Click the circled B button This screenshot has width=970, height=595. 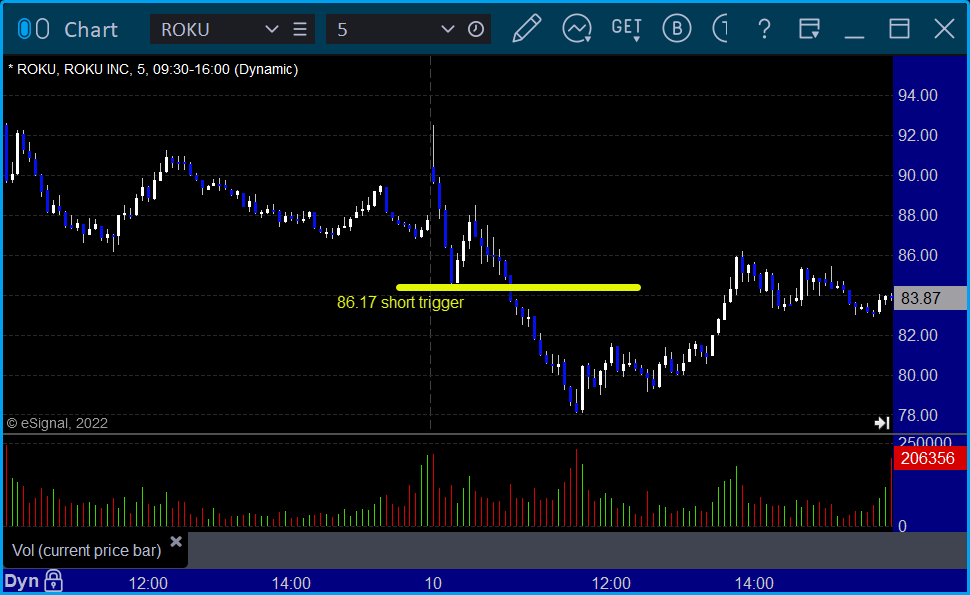click(677, 28)
